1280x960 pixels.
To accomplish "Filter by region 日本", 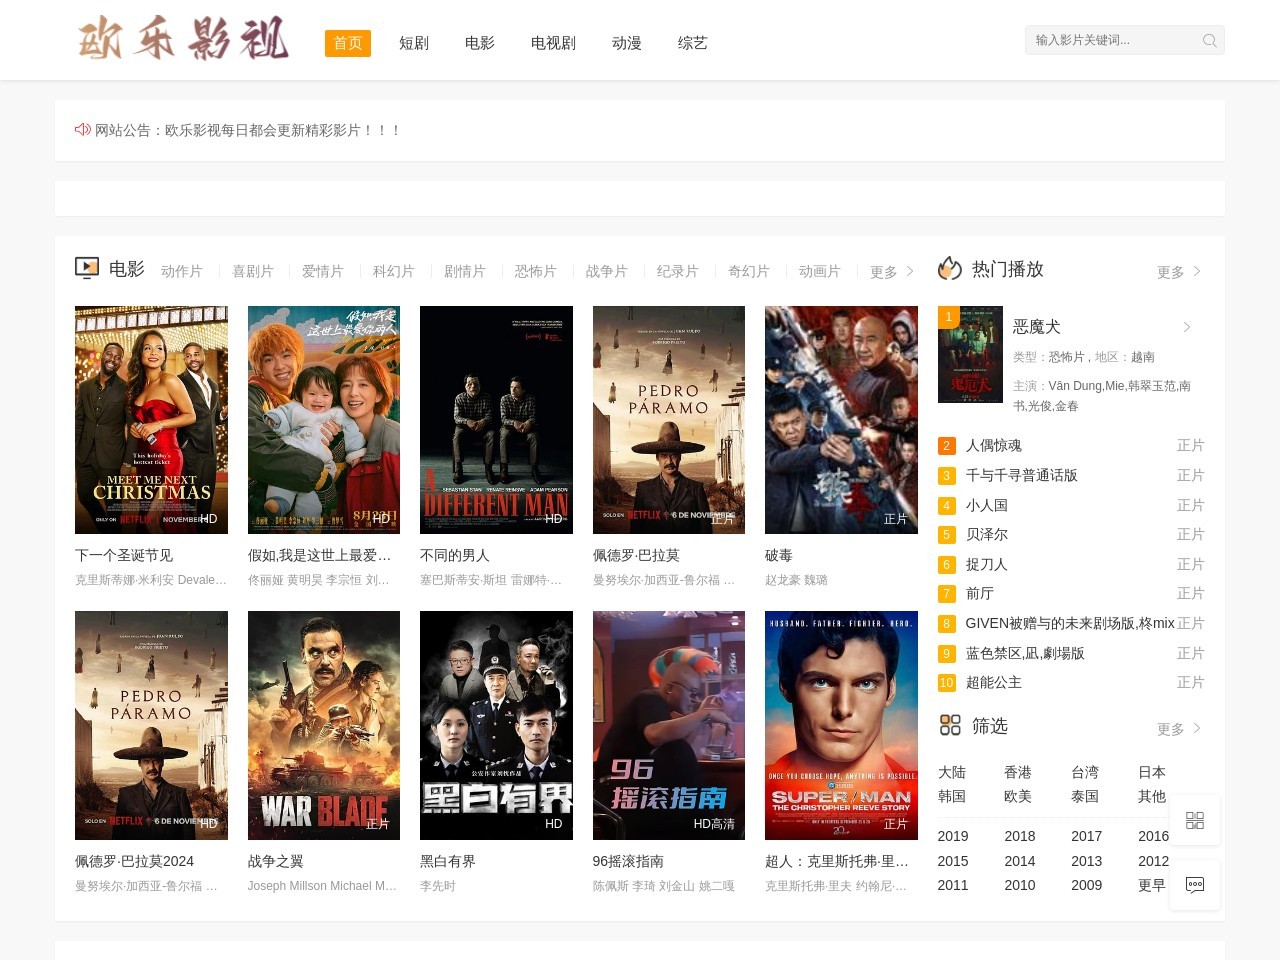I will (x=1152, y=772).
